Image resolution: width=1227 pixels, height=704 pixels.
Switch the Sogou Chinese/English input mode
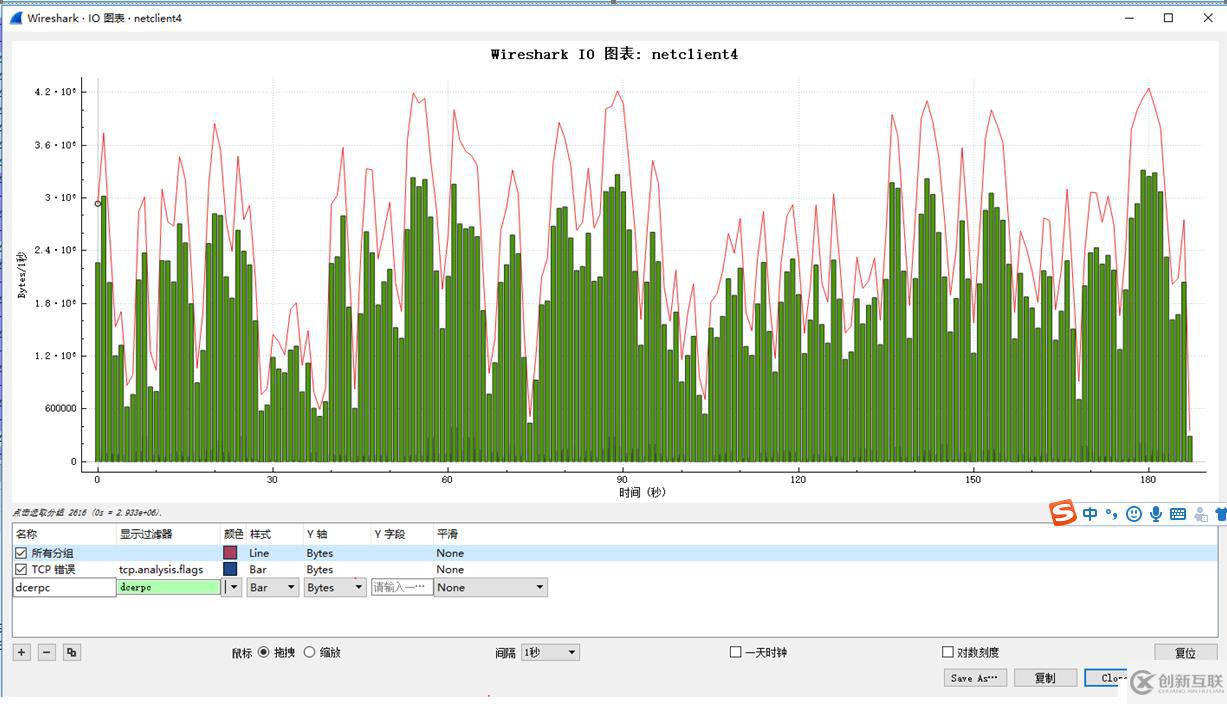(x=1090, y=514)
